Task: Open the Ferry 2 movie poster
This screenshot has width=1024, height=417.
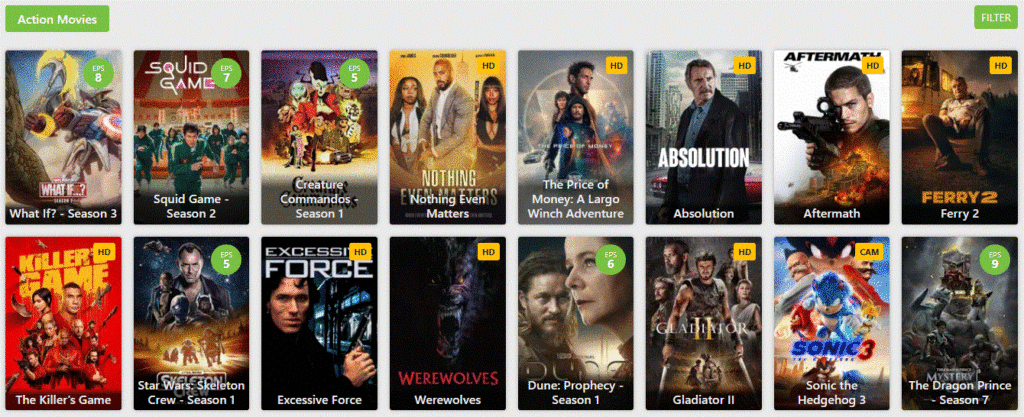Action: click(959, 138)
